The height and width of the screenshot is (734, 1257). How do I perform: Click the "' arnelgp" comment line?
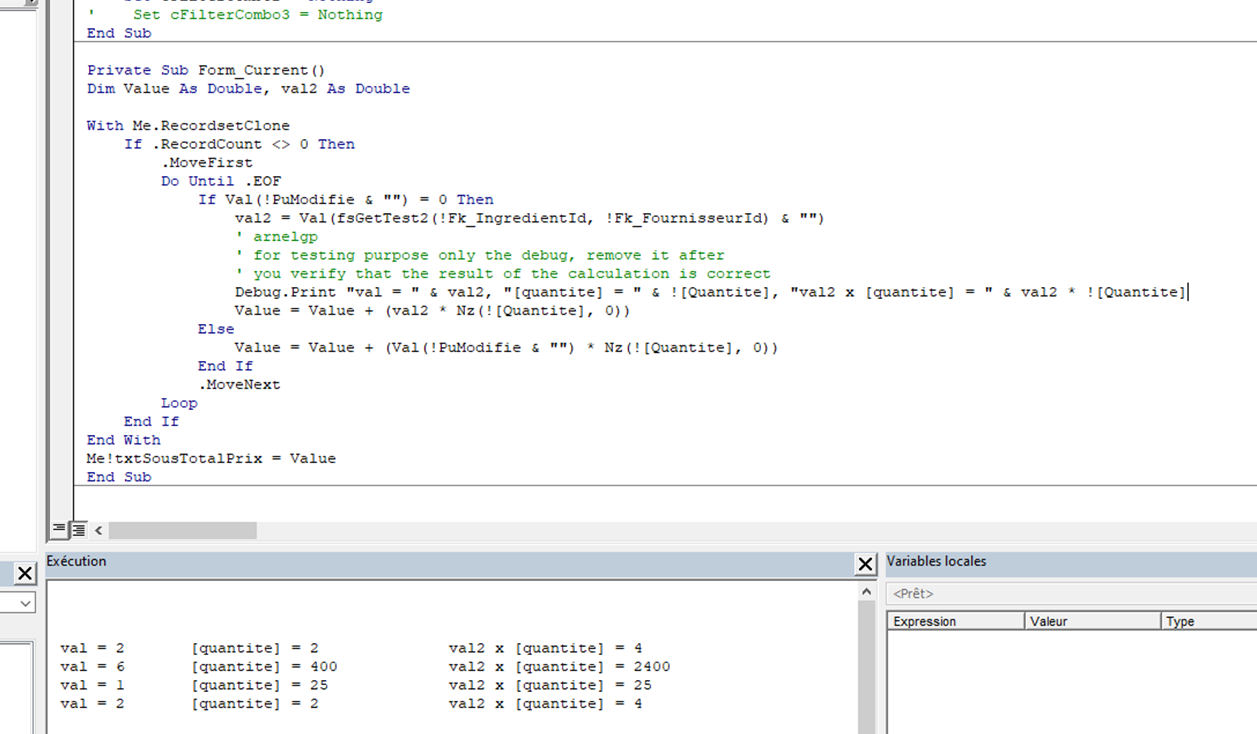[x=276, y=236]
